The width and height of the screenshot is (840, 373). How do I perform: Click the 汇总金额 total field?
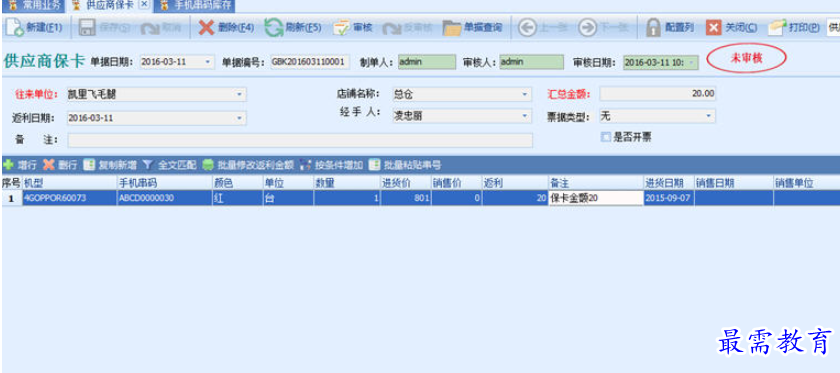(658, 93)
